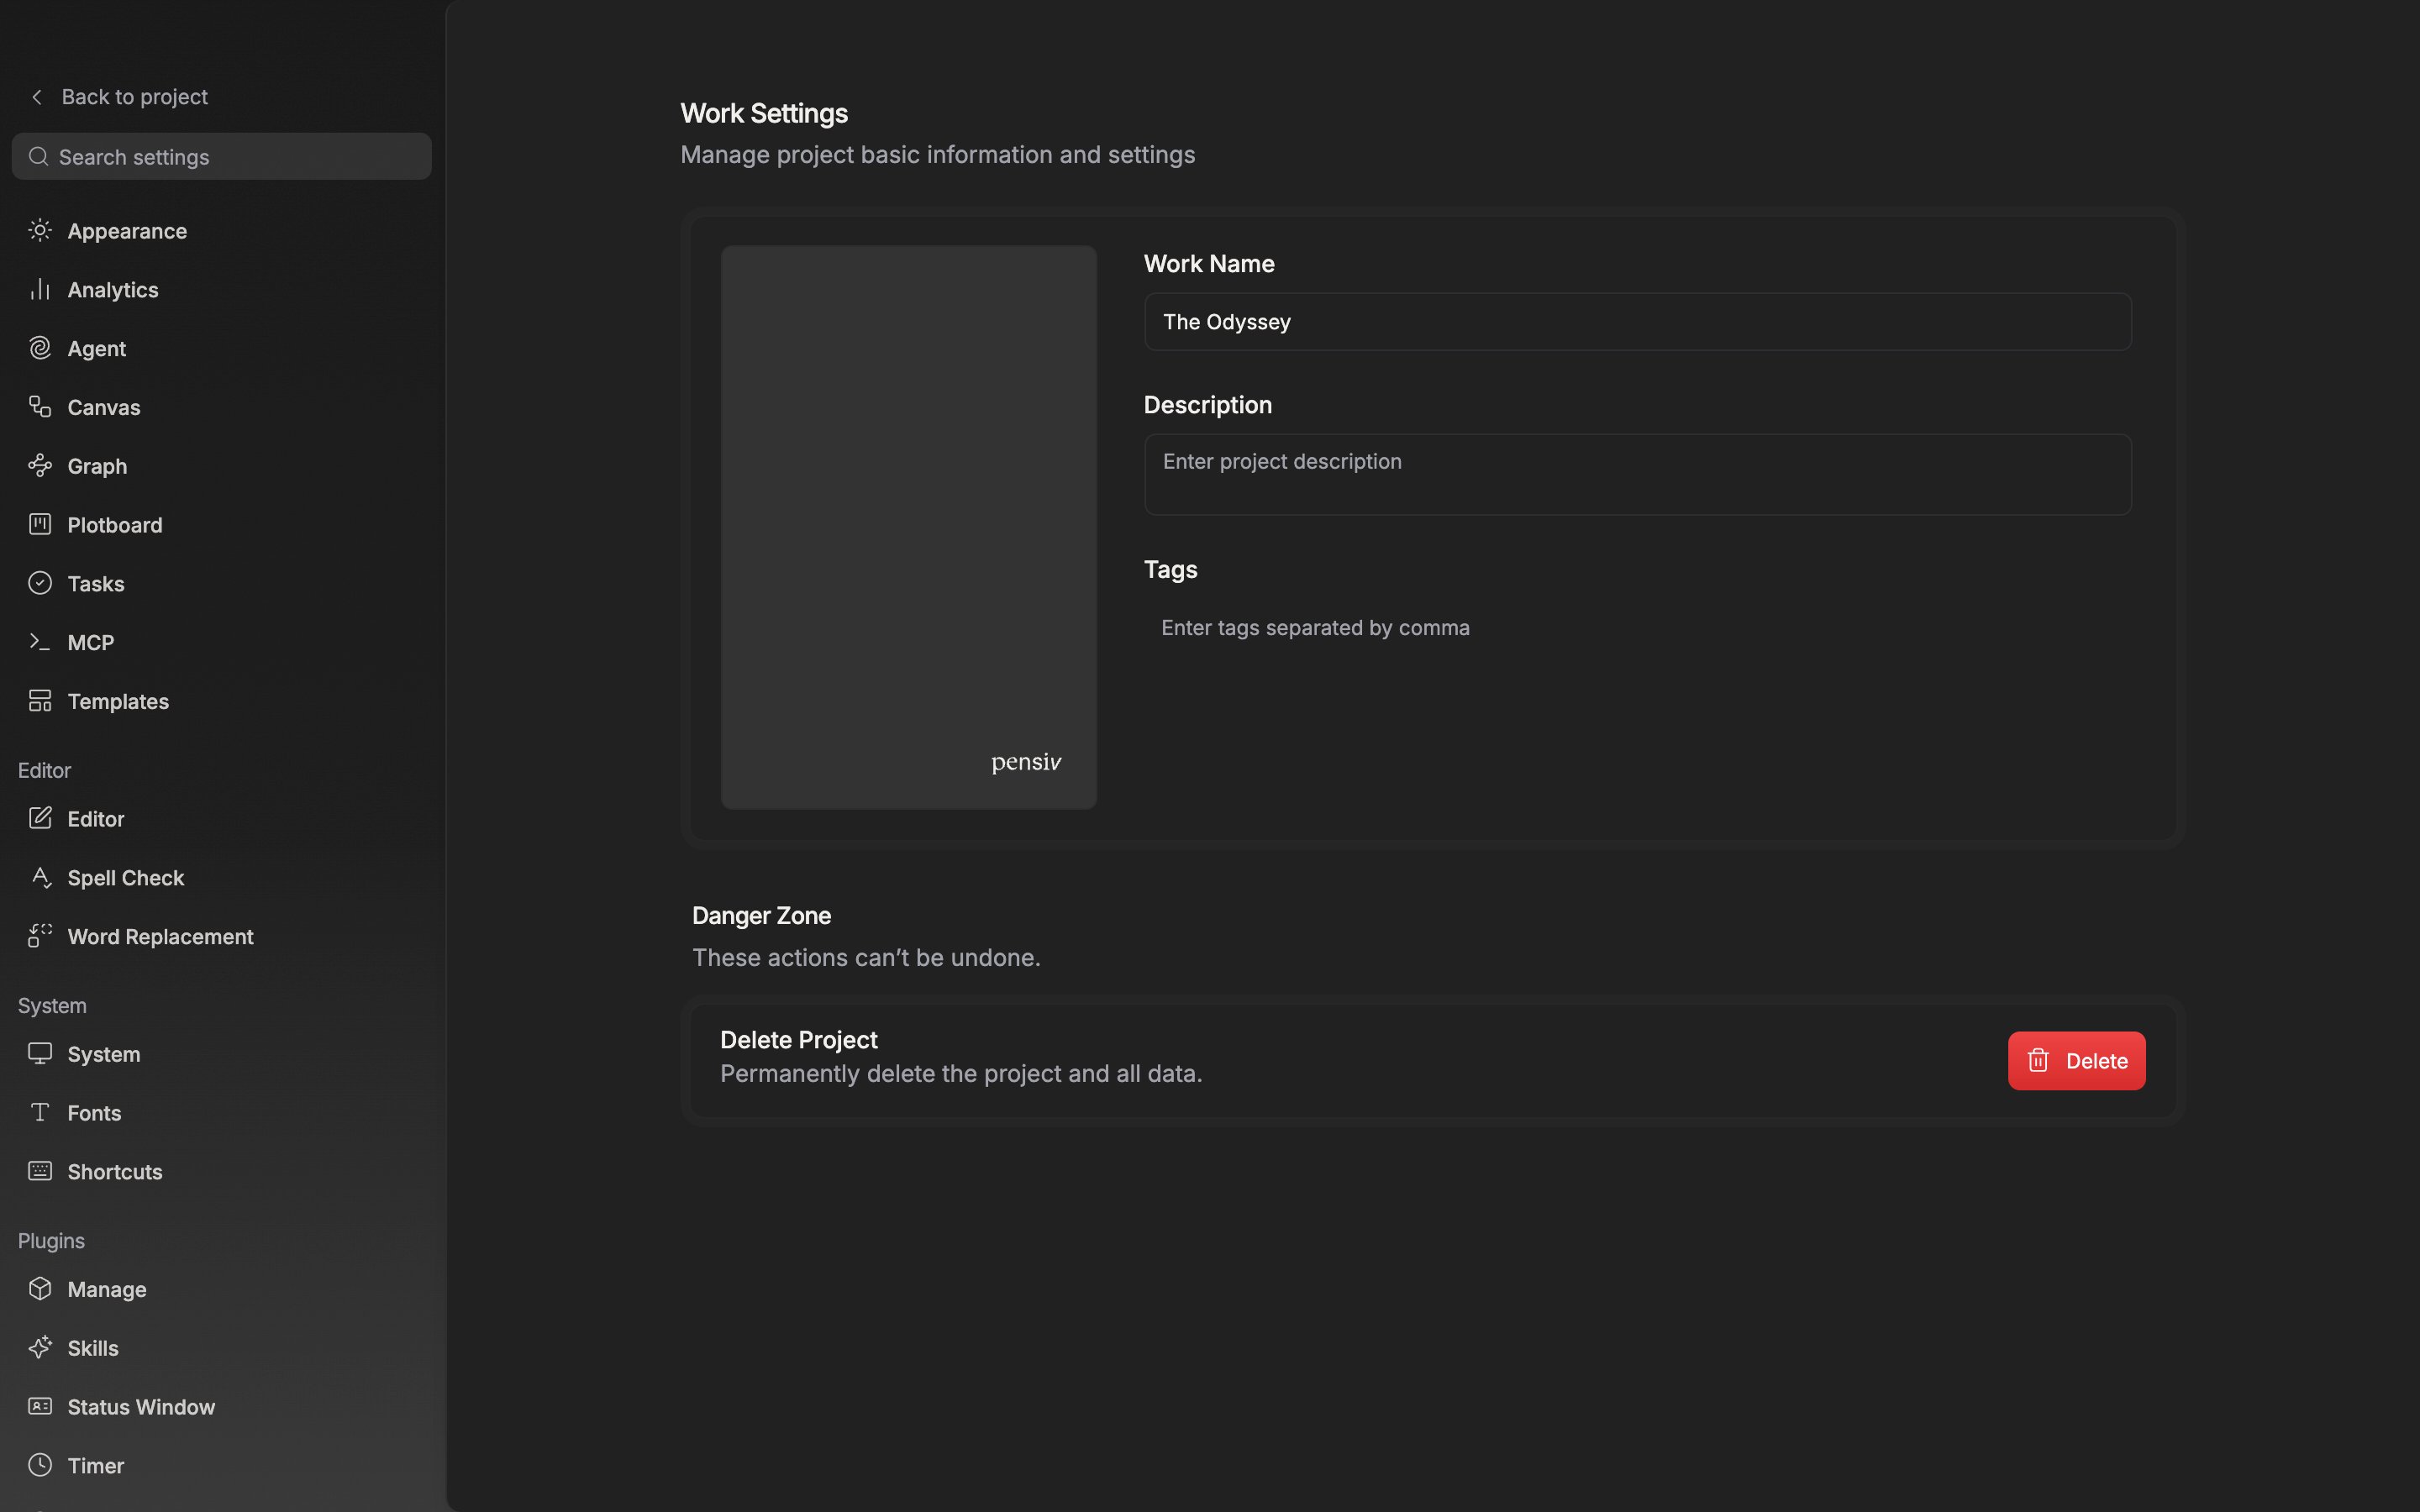Open Tasks settings

click(221, 584)
